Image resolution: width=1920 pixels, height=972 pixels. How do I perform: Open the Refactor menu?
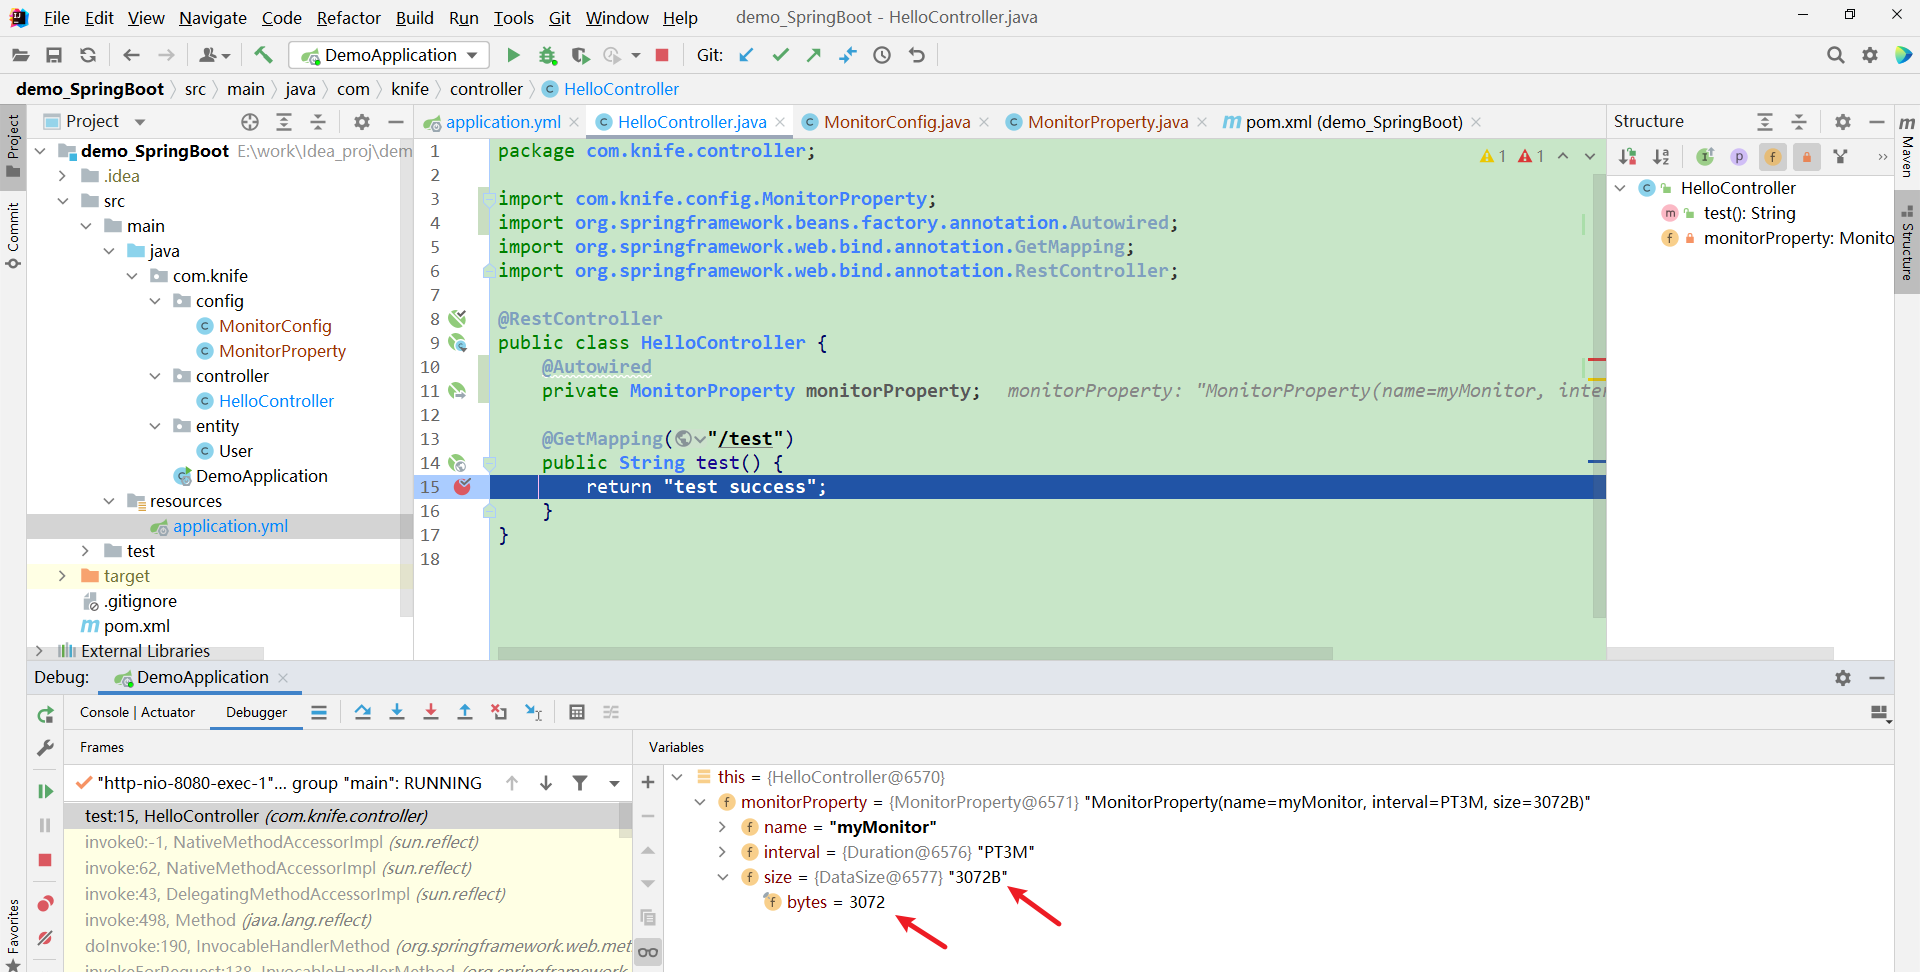348,18
